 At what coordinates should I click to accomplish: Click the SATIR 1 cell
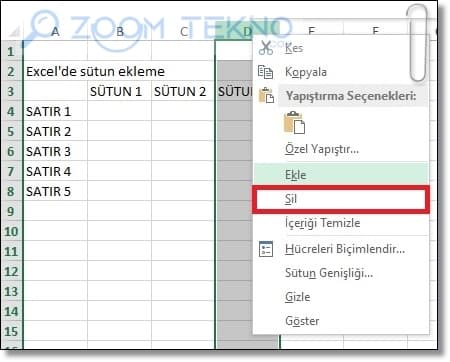tap(55, 111)
